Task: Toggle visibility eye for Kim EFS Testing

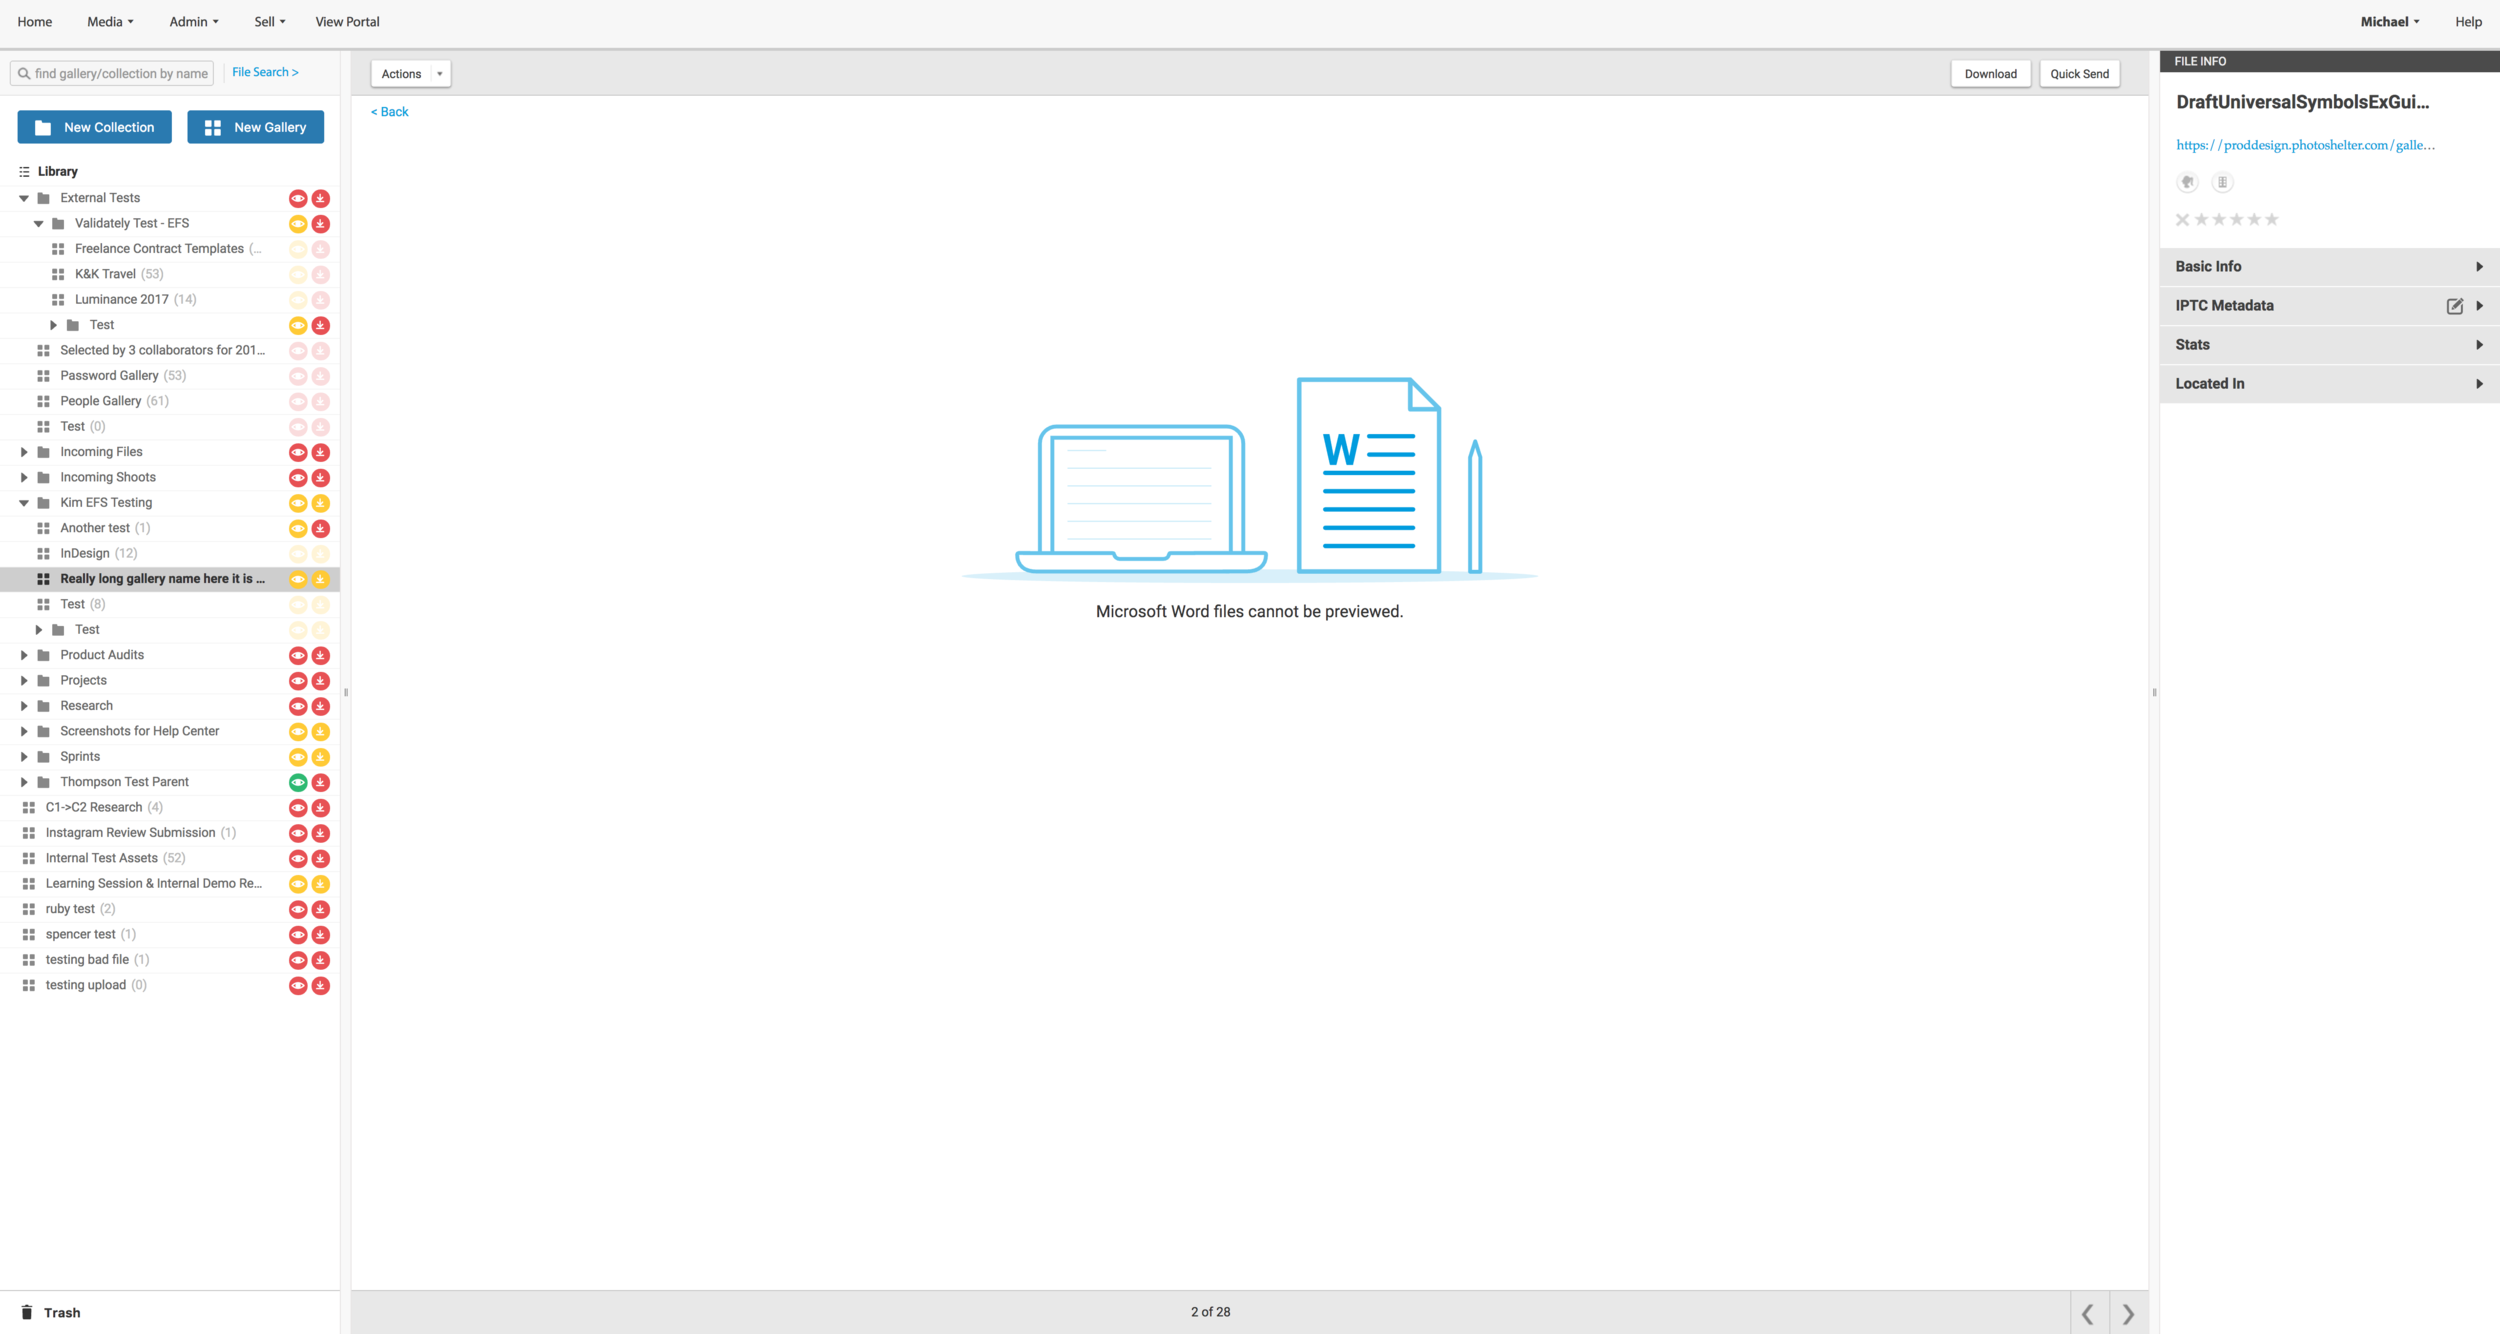Action: tap(298, 503)
